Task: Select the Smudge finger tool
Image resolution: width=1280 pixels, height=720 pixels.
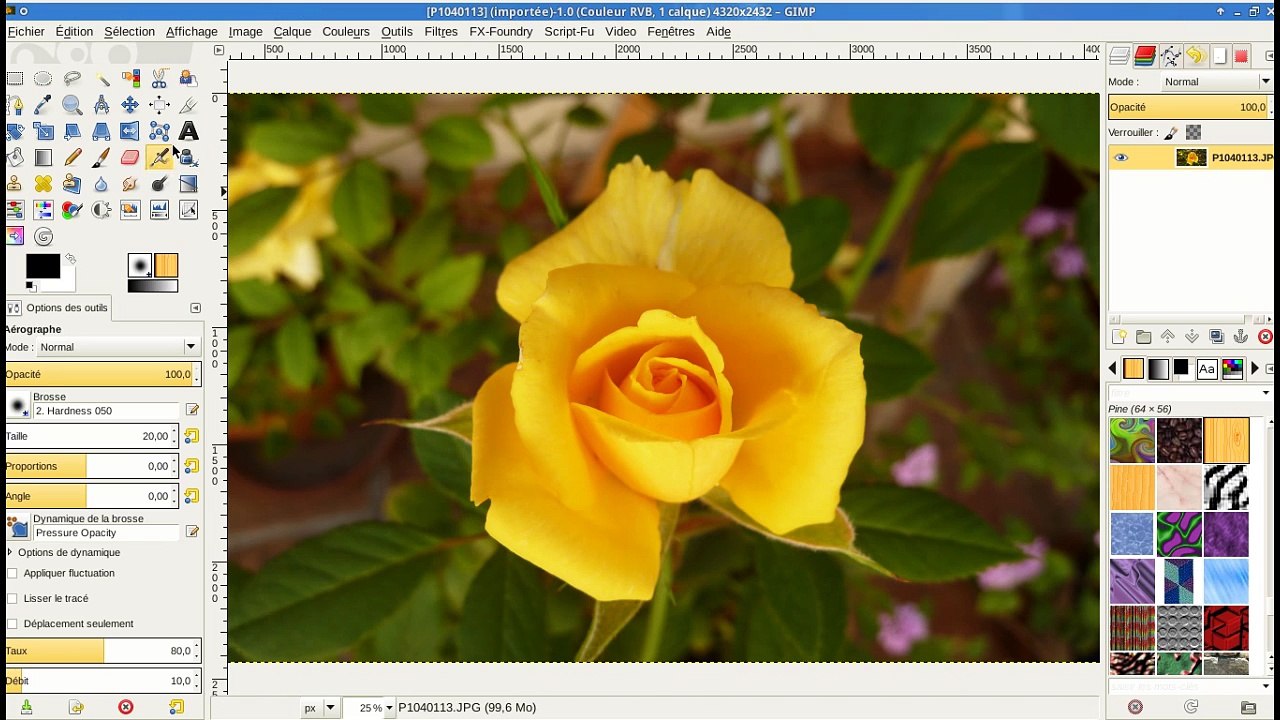Action: point(130,184)
